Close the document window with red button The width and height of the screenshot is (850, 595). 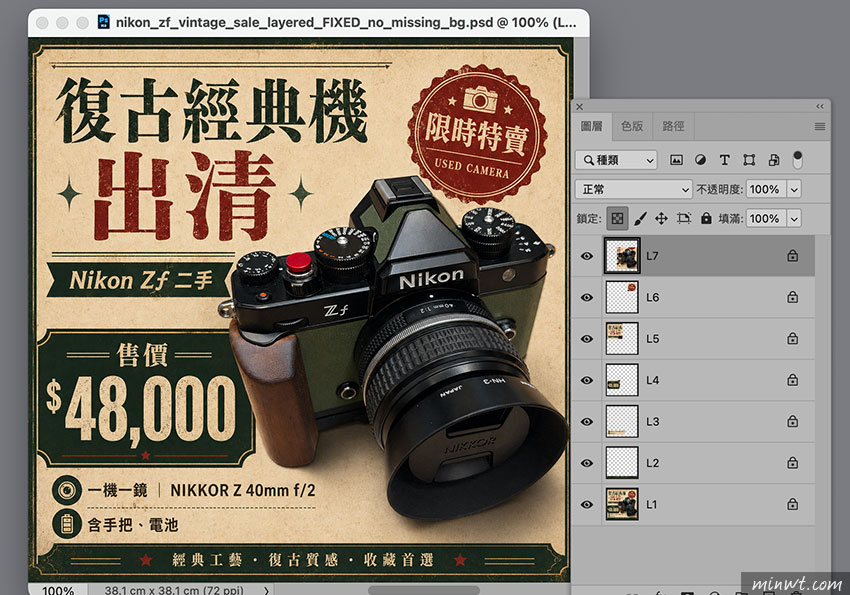point(42,22)
